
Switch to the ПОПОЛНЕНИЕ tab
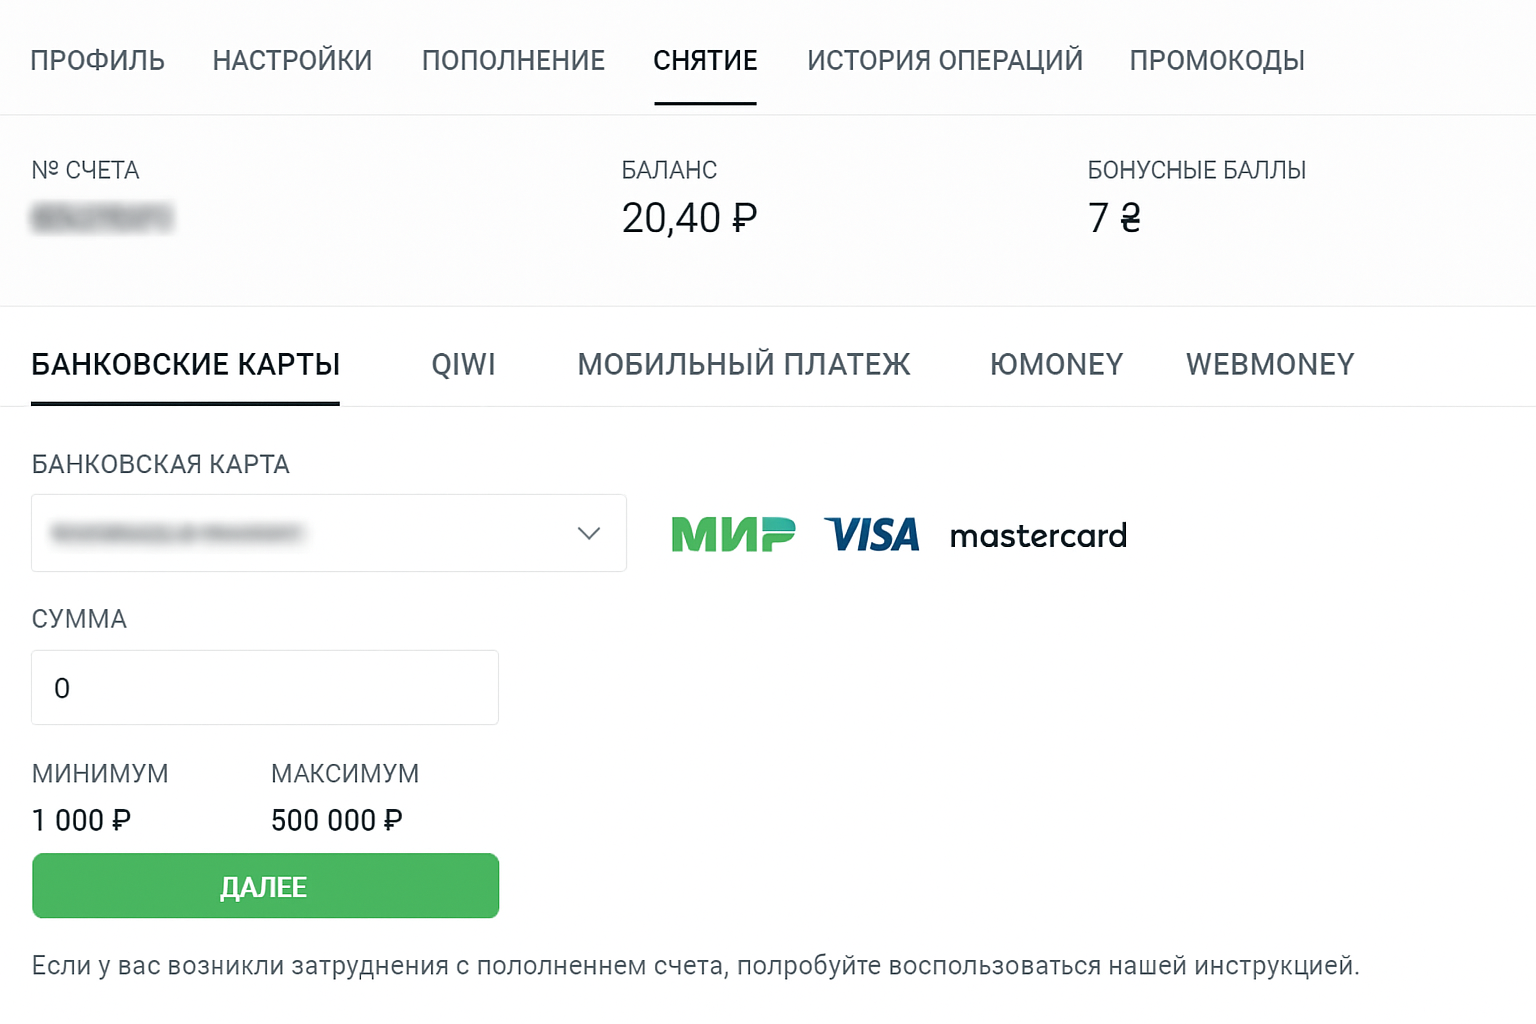tap(513, 60)
